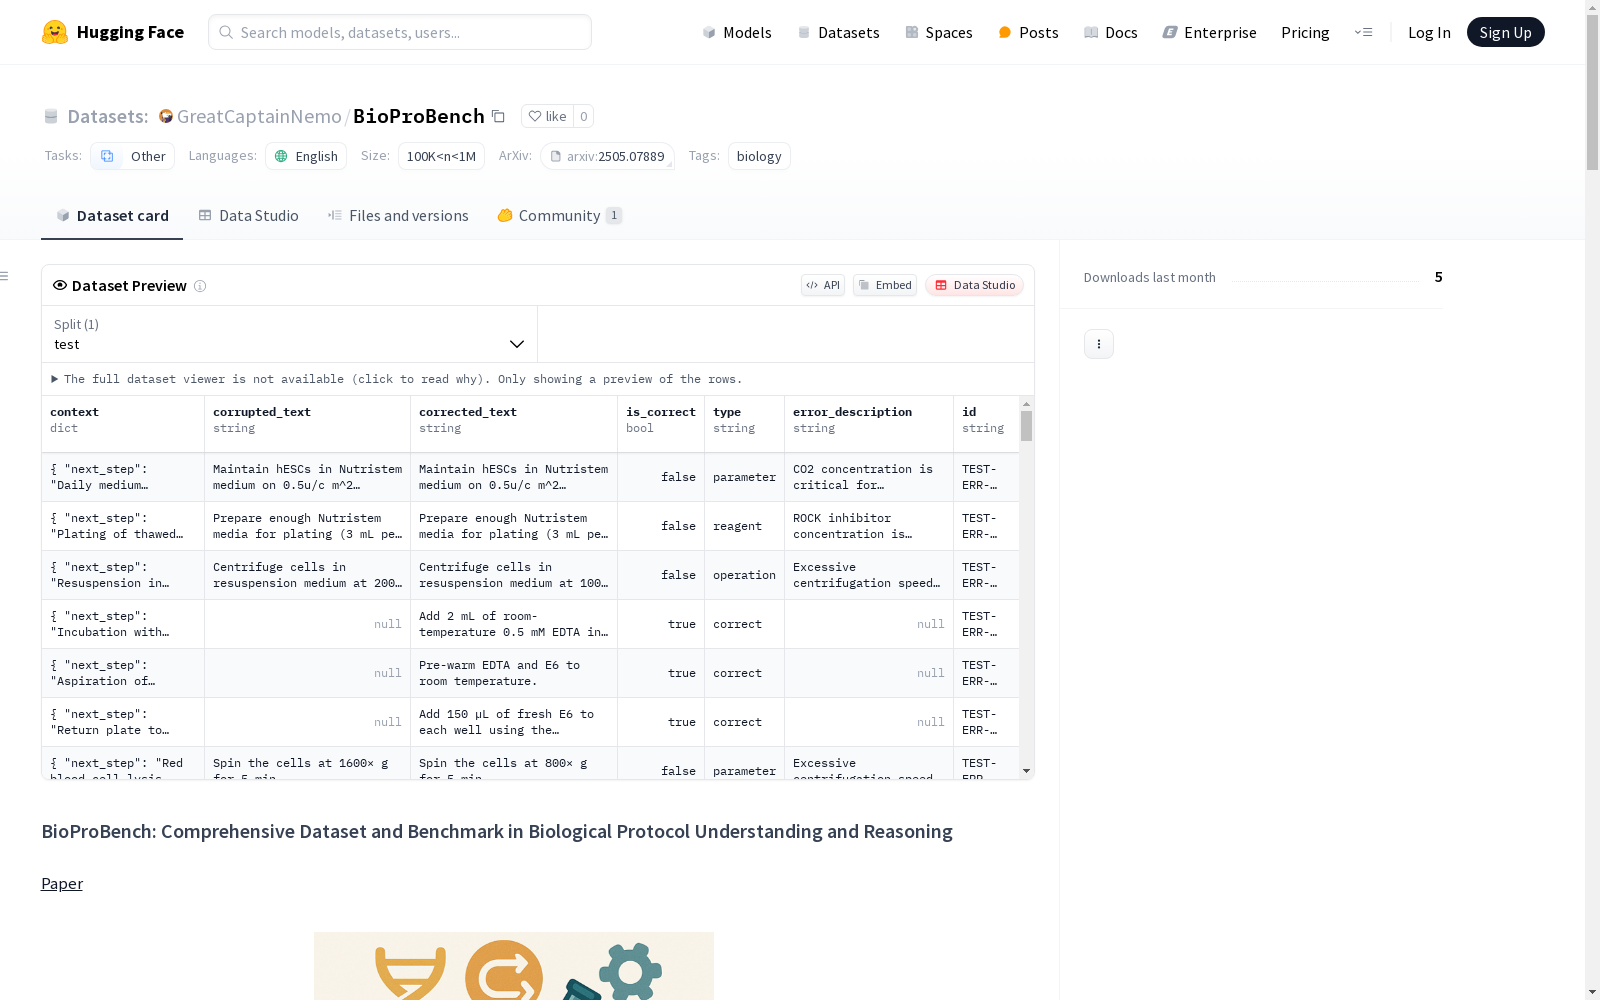1600x1000 pixels.
Task: Click the Sign Up button
Action: click(x=1505, y=32)
